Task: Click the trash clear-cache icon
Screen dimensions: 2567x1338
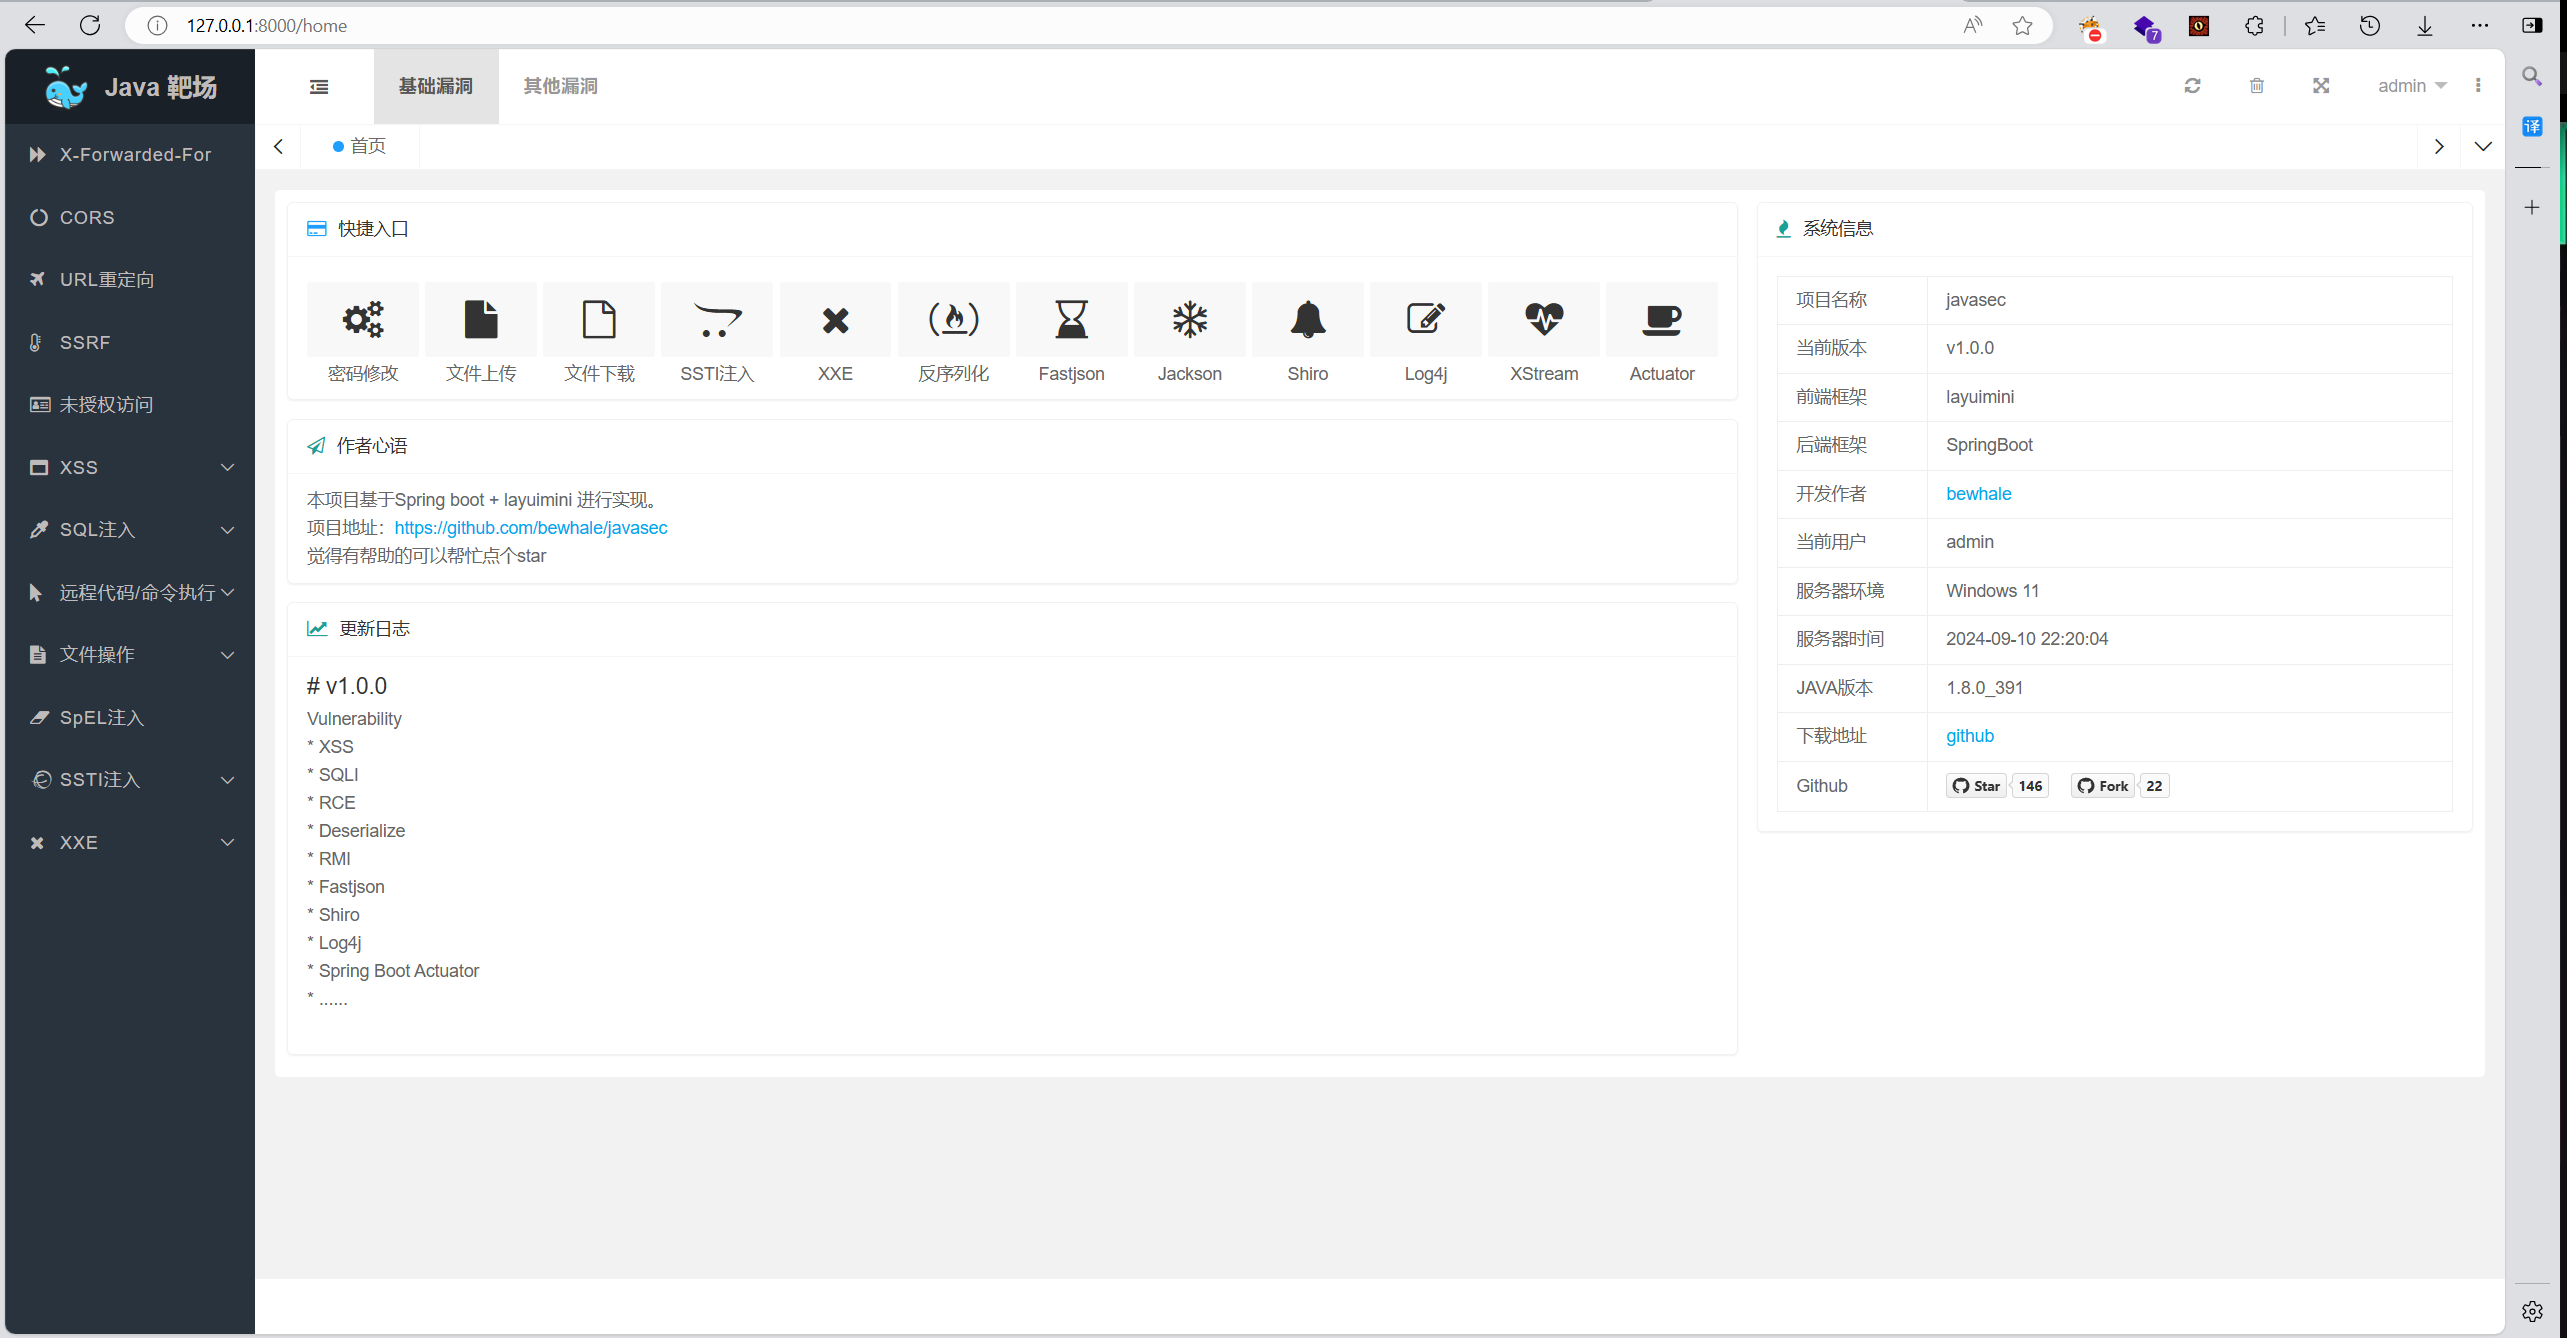Action: point(2257,86)
